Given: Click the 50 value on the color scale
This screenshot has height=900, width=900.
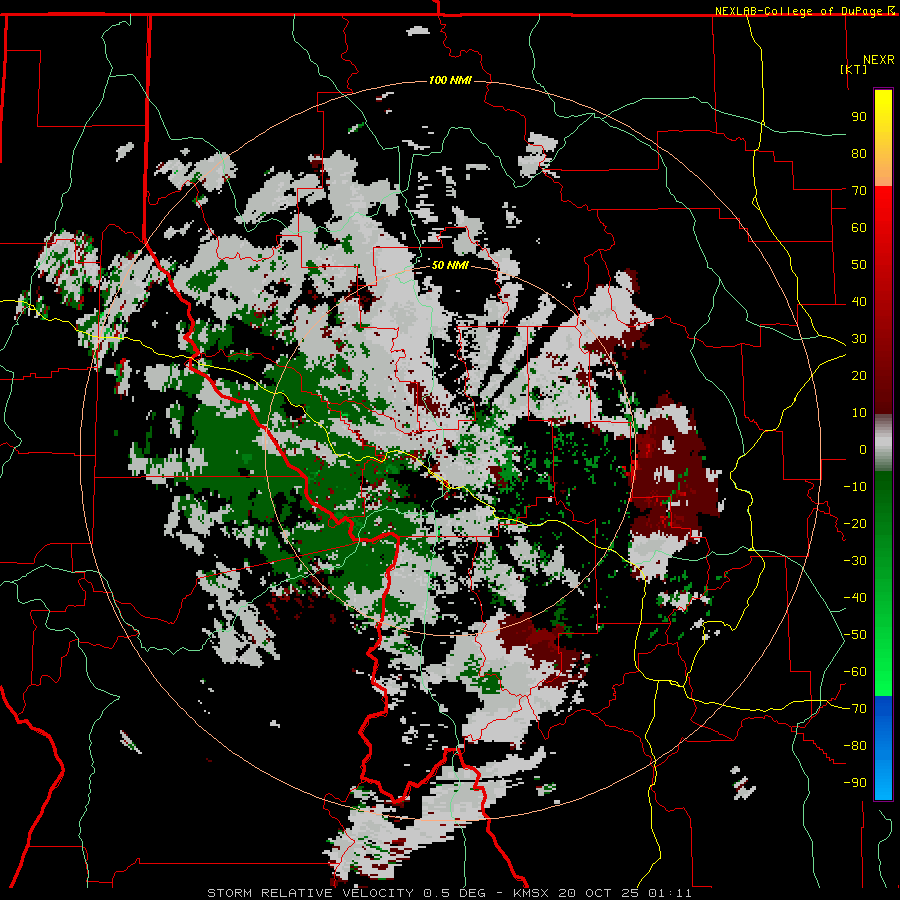Looking at the screenshot, I should [859, 265].
